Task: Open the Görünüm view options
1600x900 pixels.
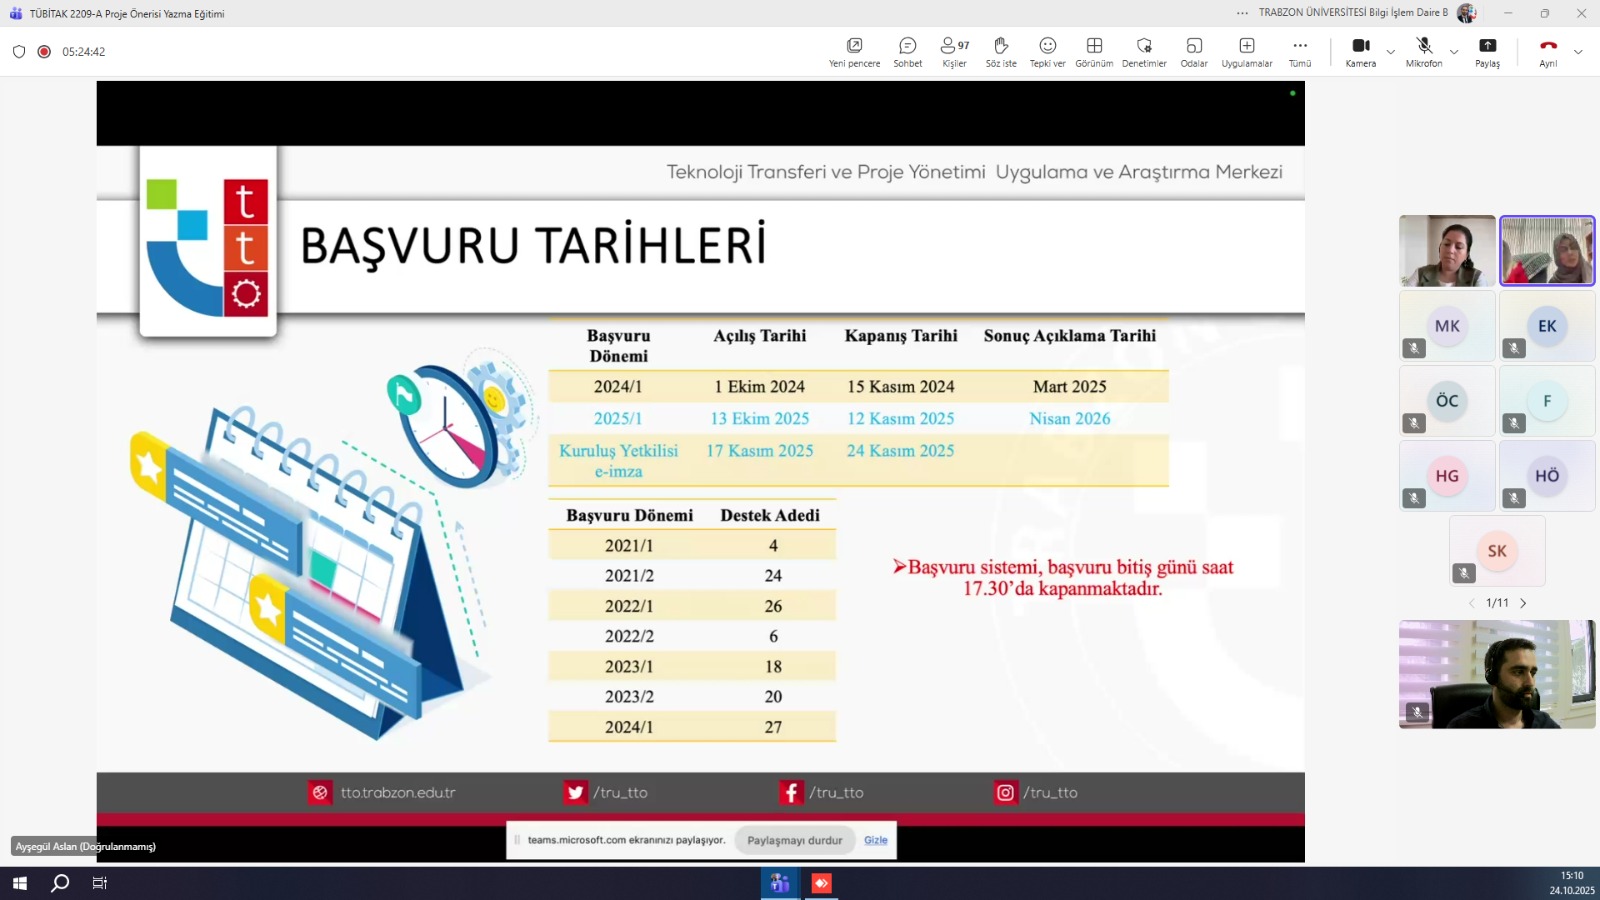Action: click(1094, 51)
